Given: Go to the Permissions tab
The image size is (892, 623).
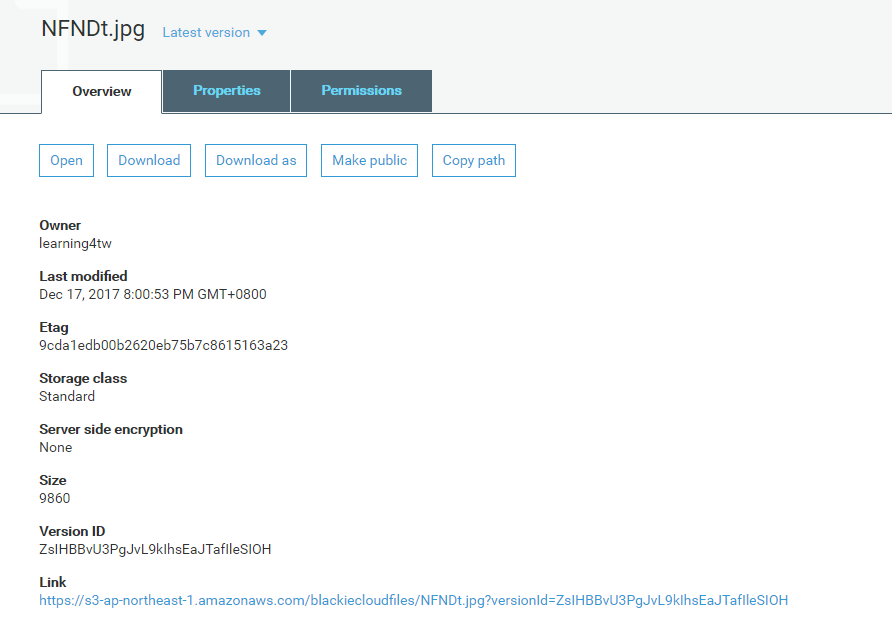Looking at the screenshot, I should pos(361,91).
